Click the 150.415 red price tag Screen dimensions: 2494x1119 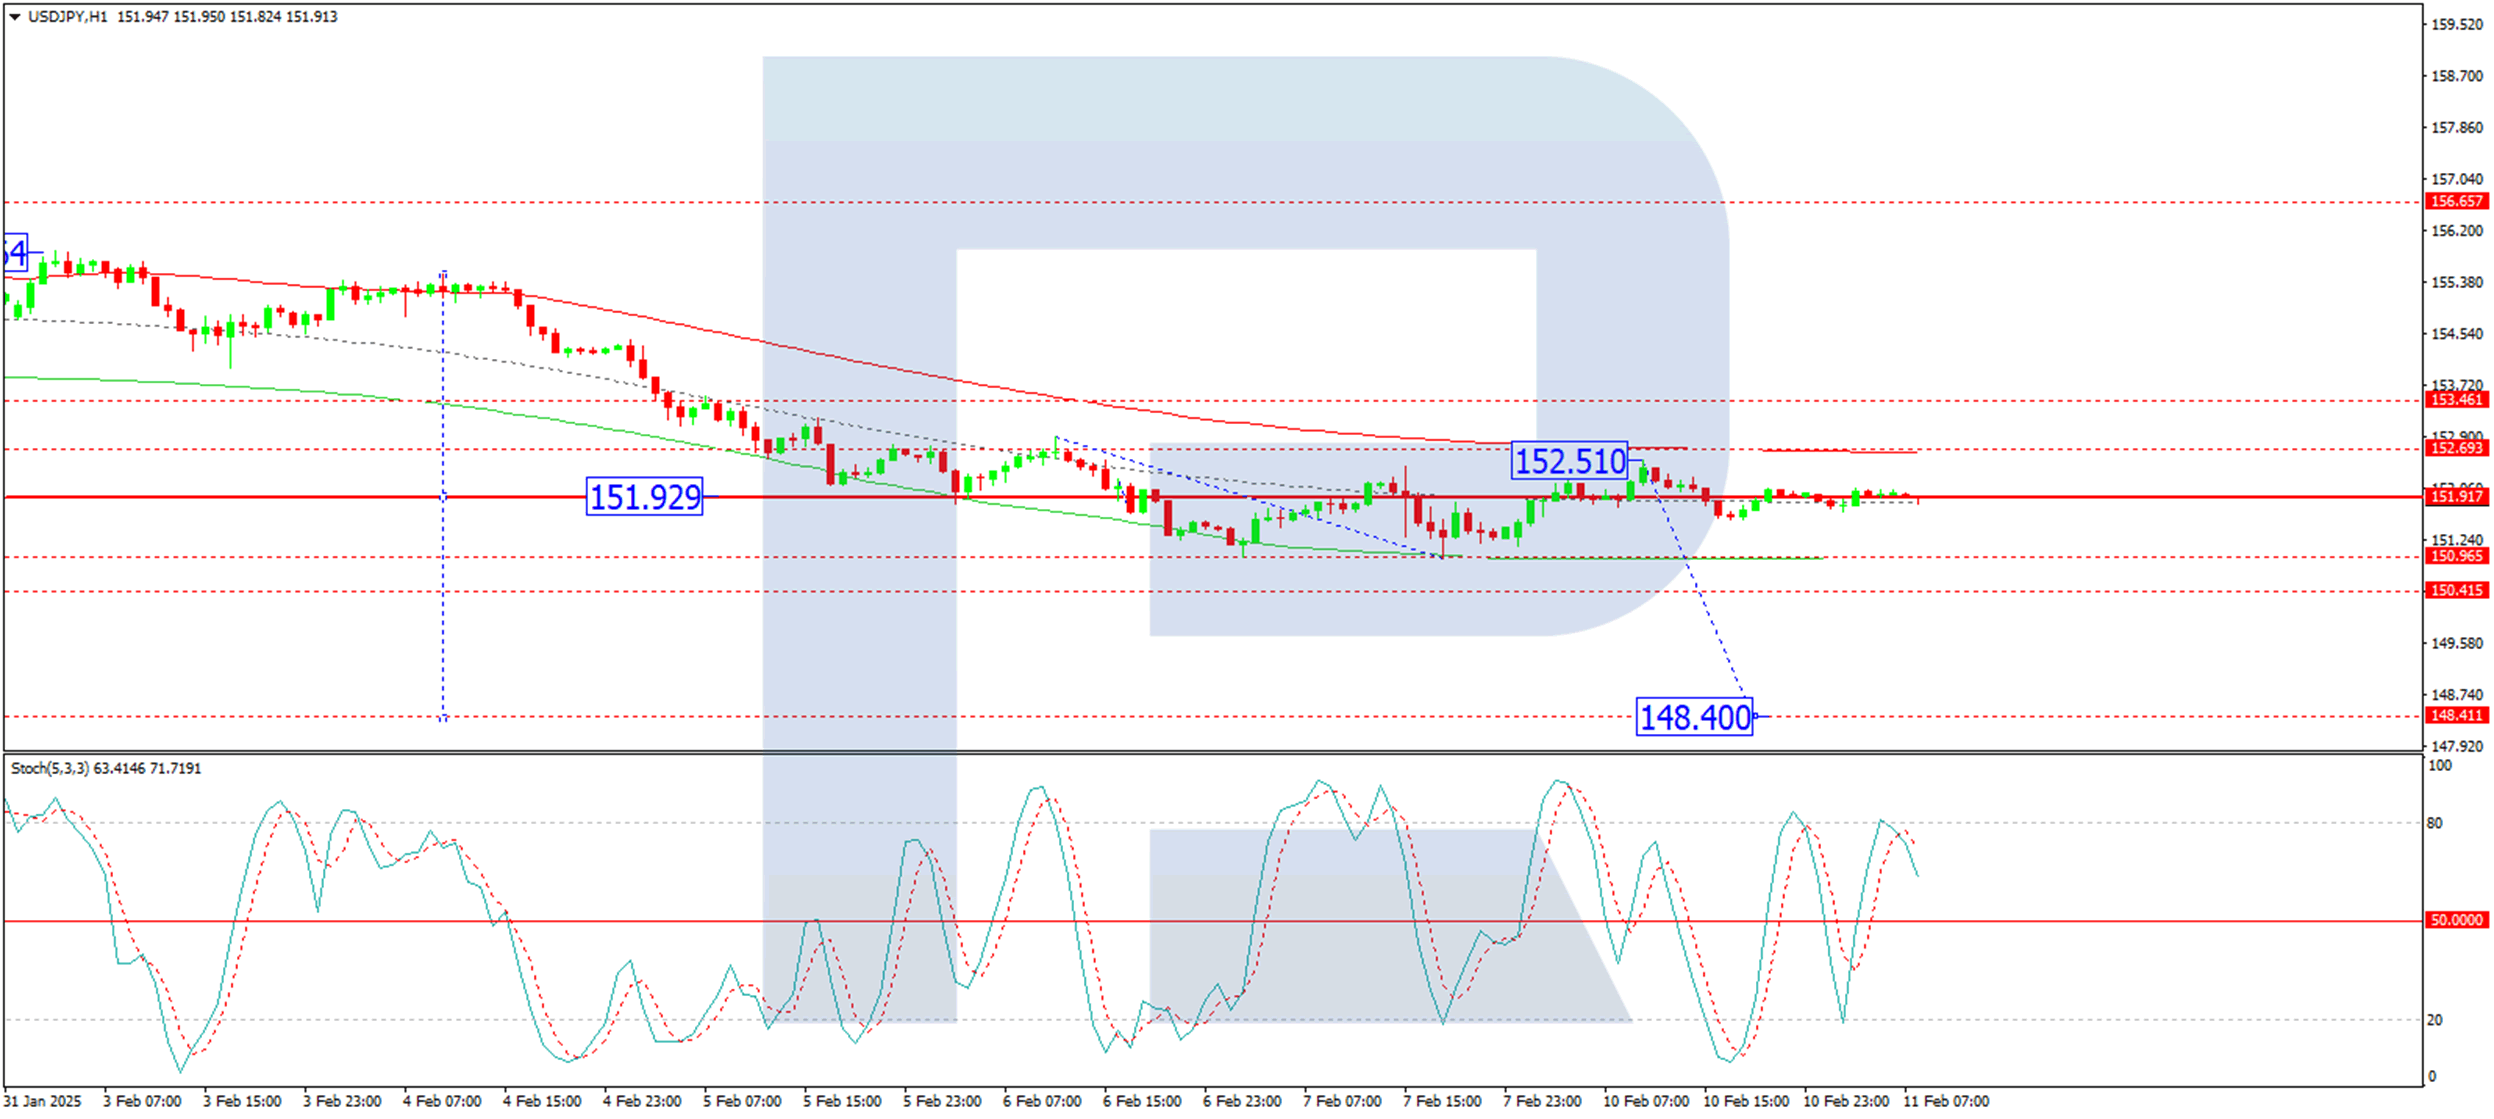[2456, 591]
